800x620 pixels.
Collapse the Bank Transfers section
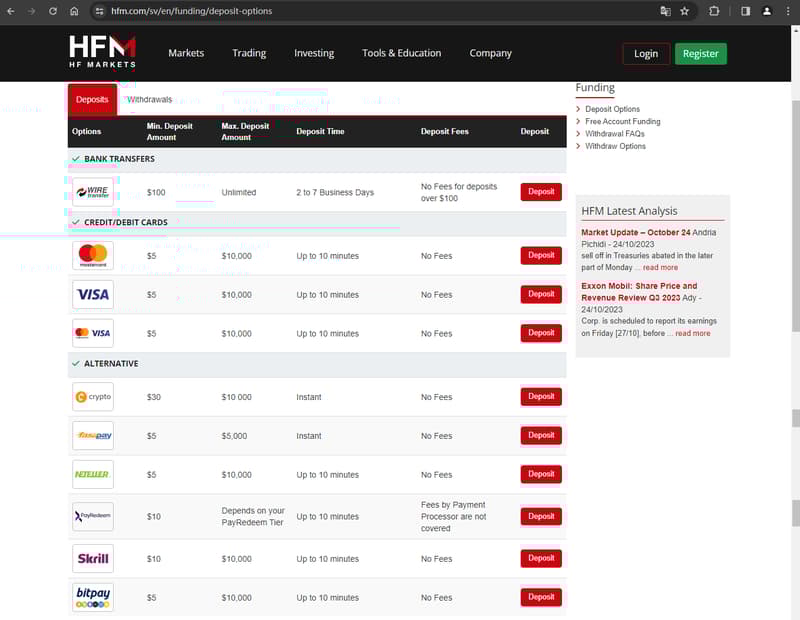(112, 159)
